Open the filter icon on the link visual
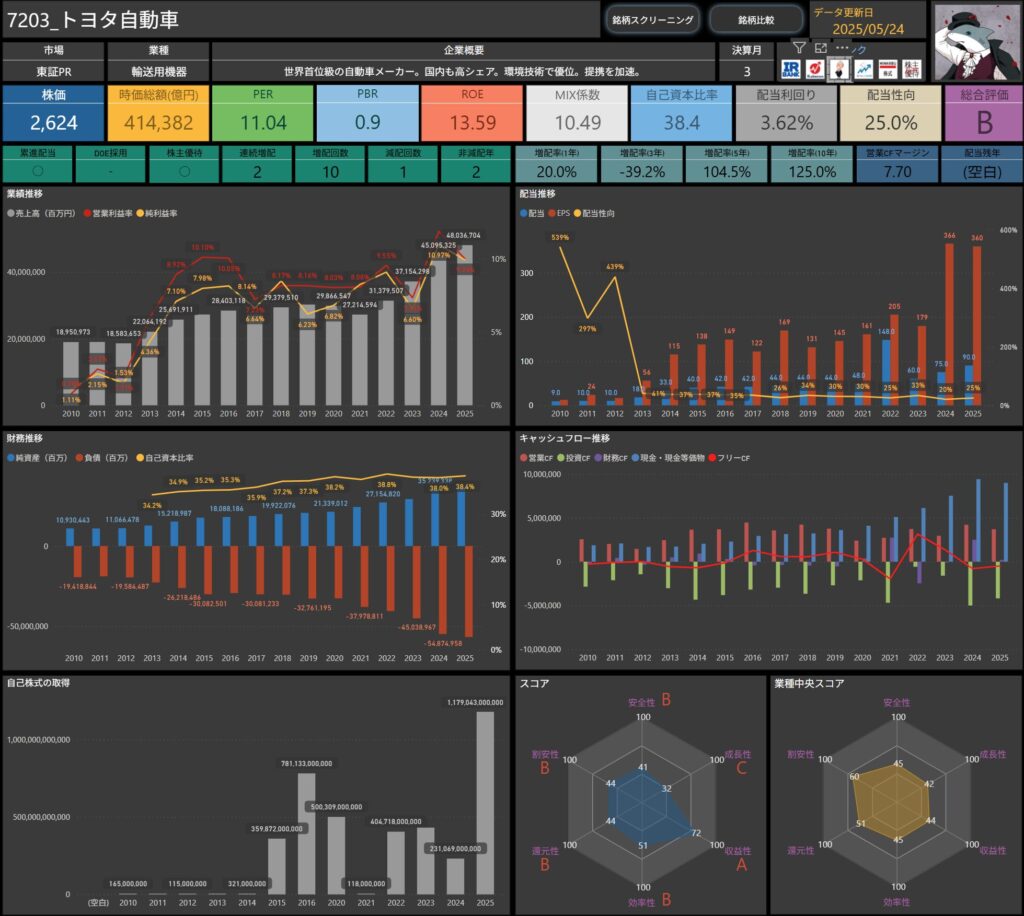 coord(799,48)
